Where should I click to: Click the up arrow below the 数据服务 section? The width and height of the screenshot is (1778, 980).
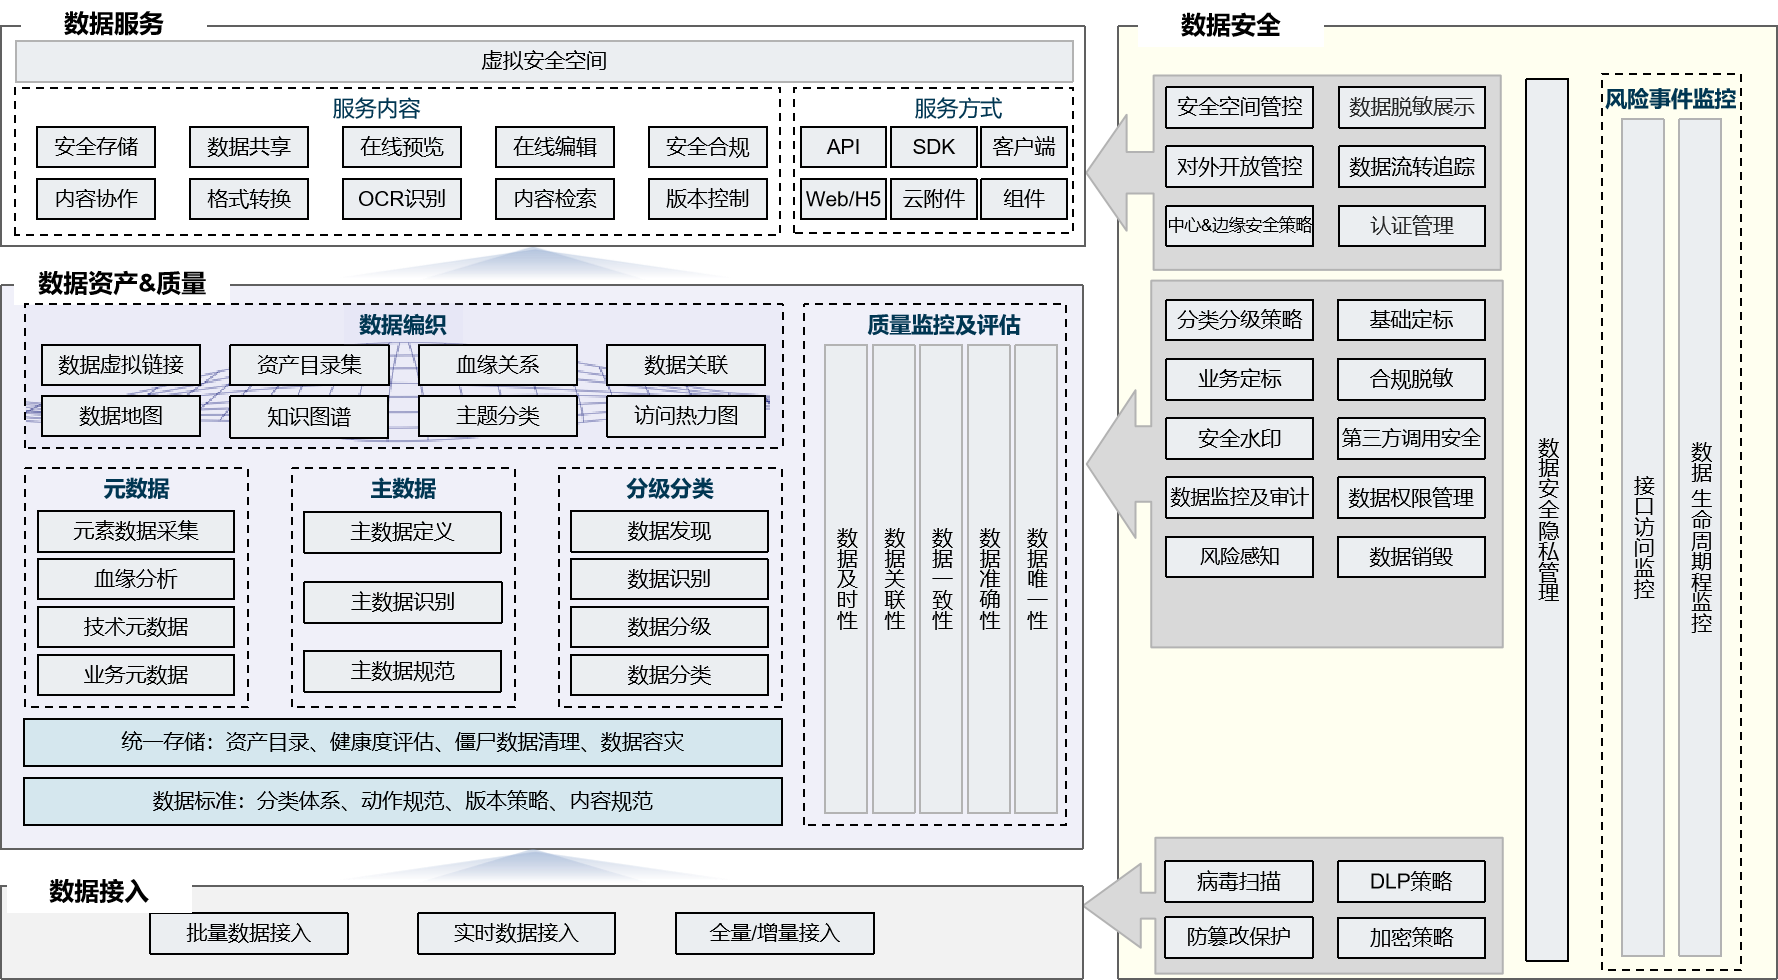pos(534,265)
